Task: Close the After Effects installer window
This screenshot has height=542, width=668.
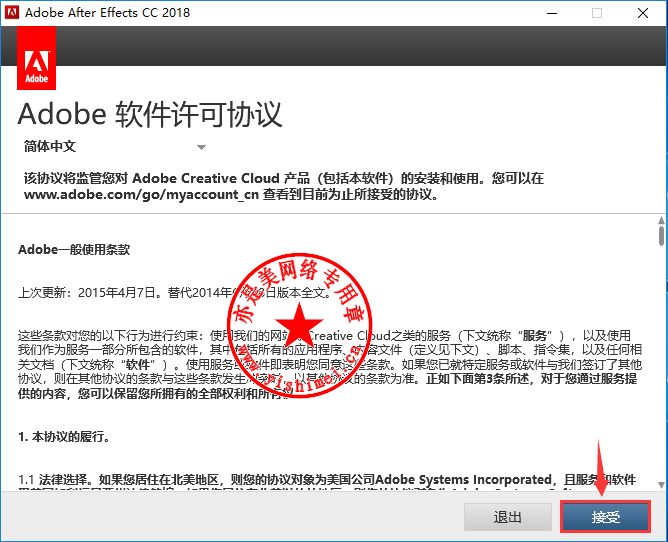Action: click(x=642, y=13)
